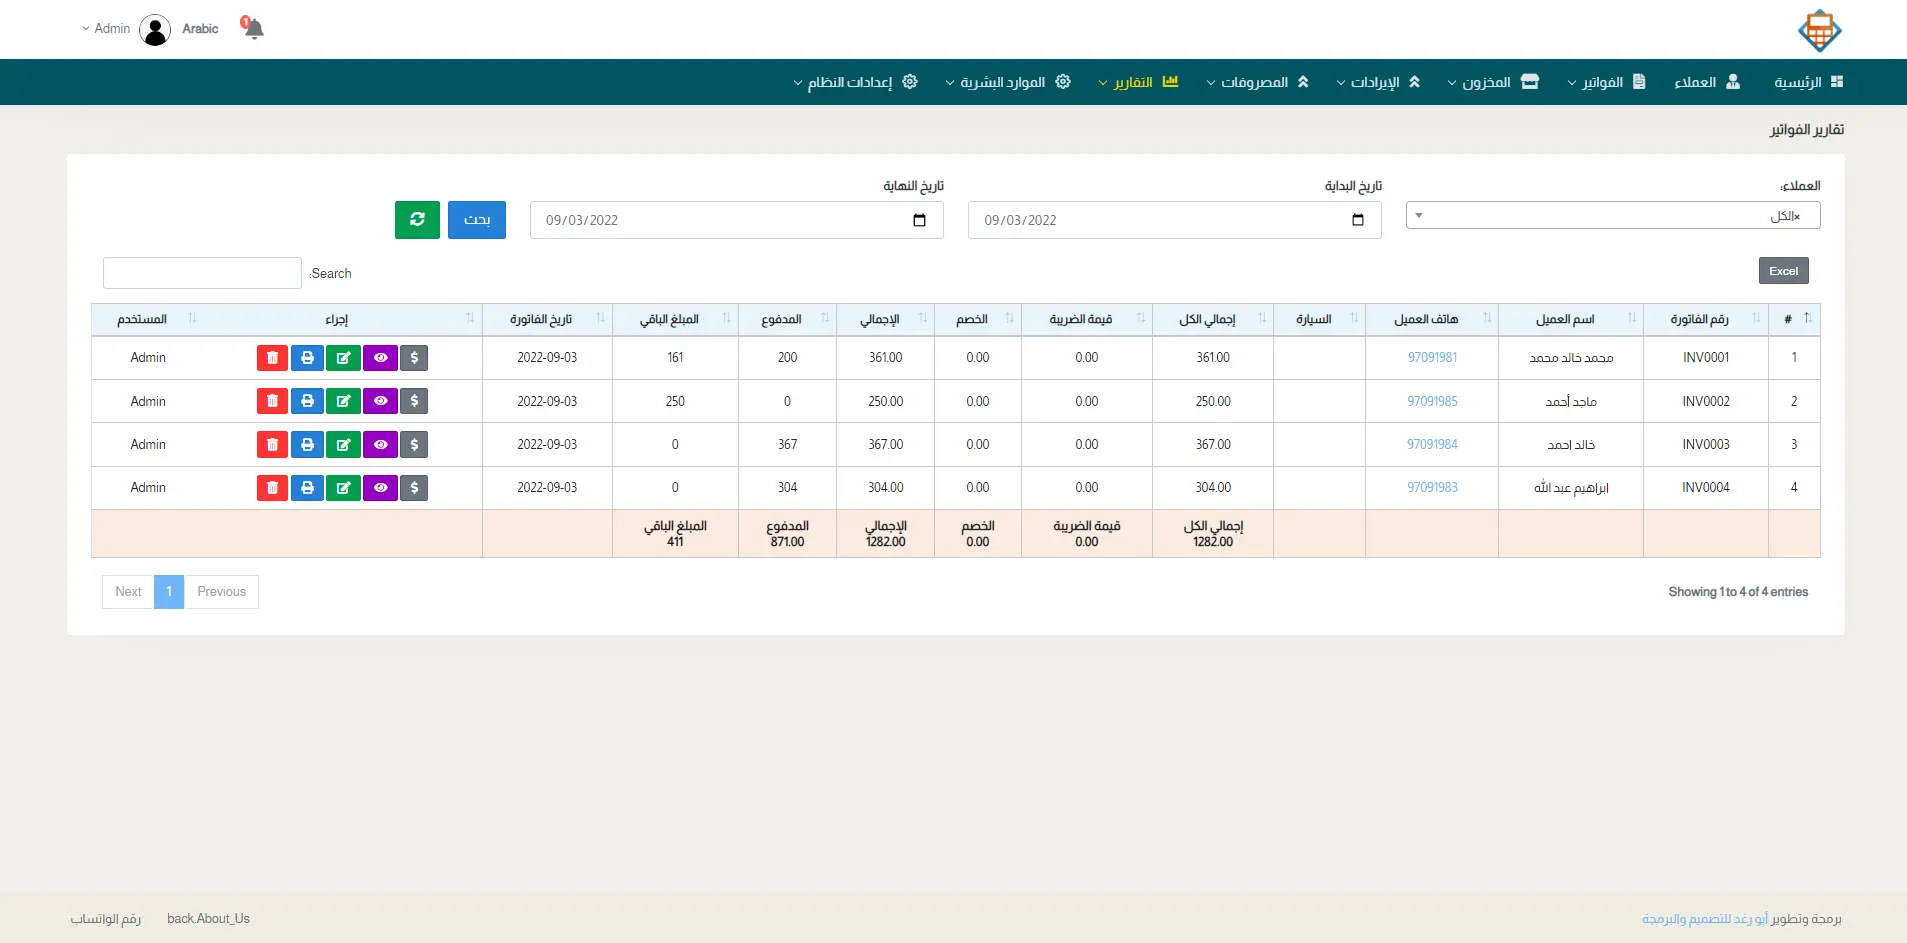Viewport: 1907px width, 943px height.
Task: Expand the العملاء customer filter dropdown
Action: (1612, 216)
